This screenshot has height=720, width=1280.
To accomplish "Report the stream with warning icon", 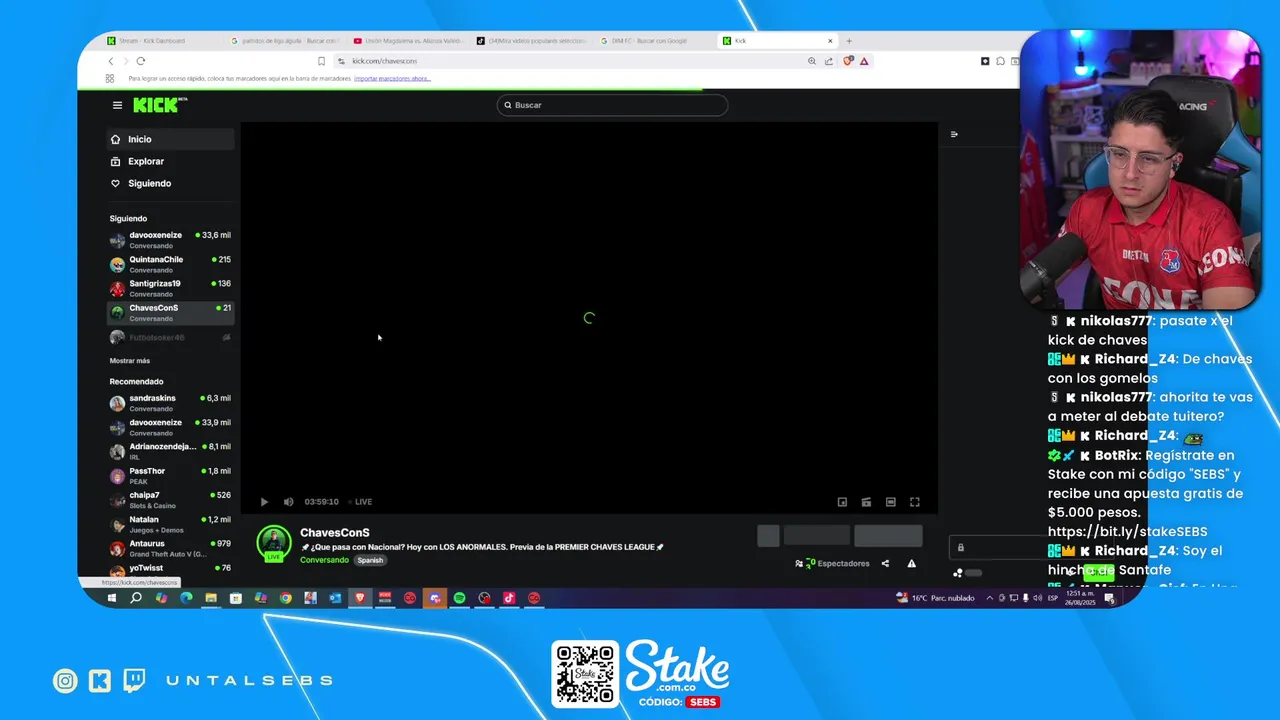I will [911, 563].
